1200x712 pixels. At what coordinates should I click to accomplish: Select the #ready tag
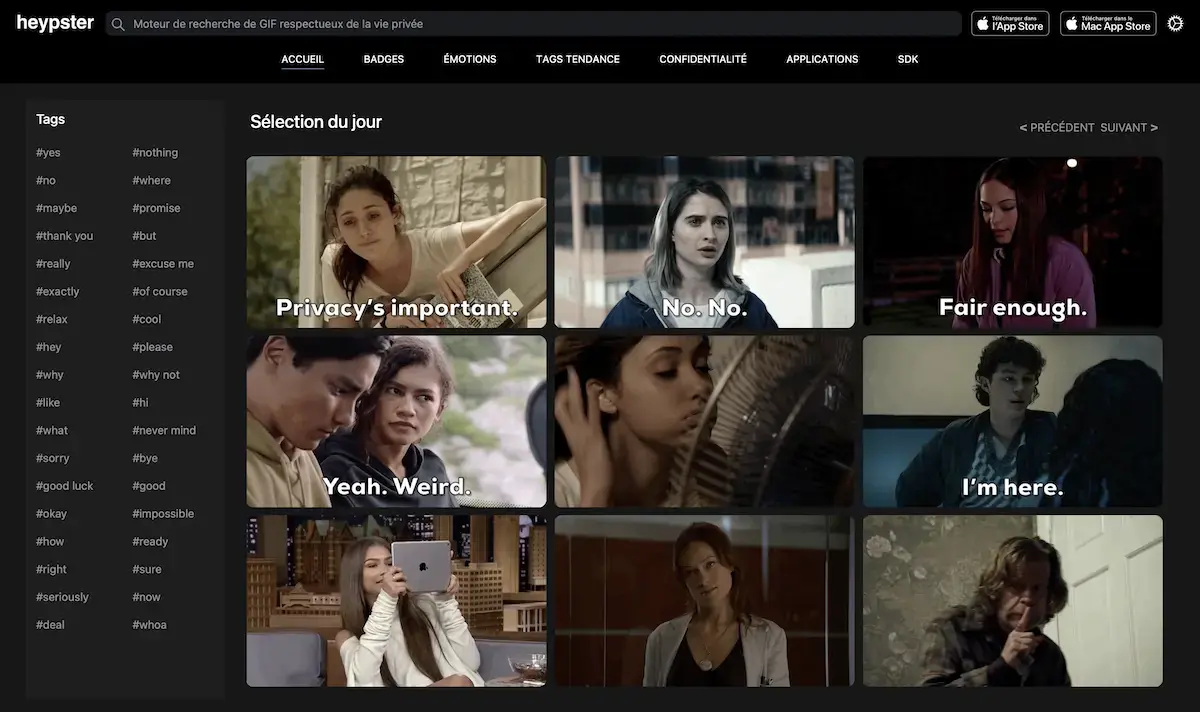pos(150,542)
